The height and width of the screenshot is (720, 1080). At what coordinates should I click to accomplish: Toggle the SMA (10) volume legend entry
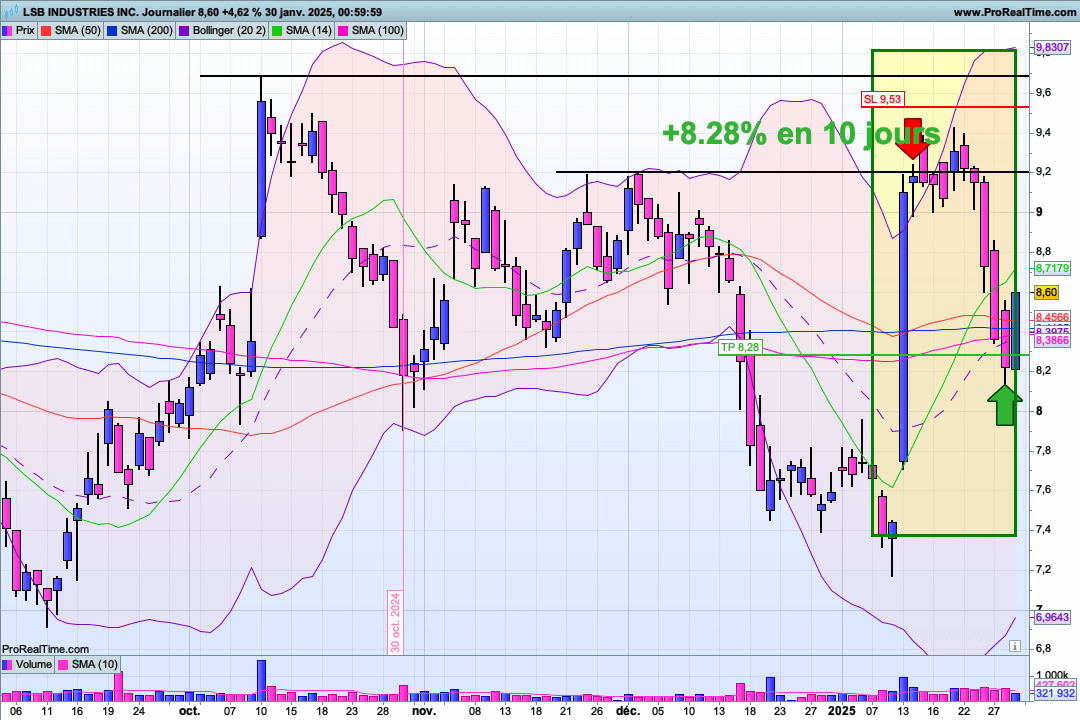(x=88, y=664)
